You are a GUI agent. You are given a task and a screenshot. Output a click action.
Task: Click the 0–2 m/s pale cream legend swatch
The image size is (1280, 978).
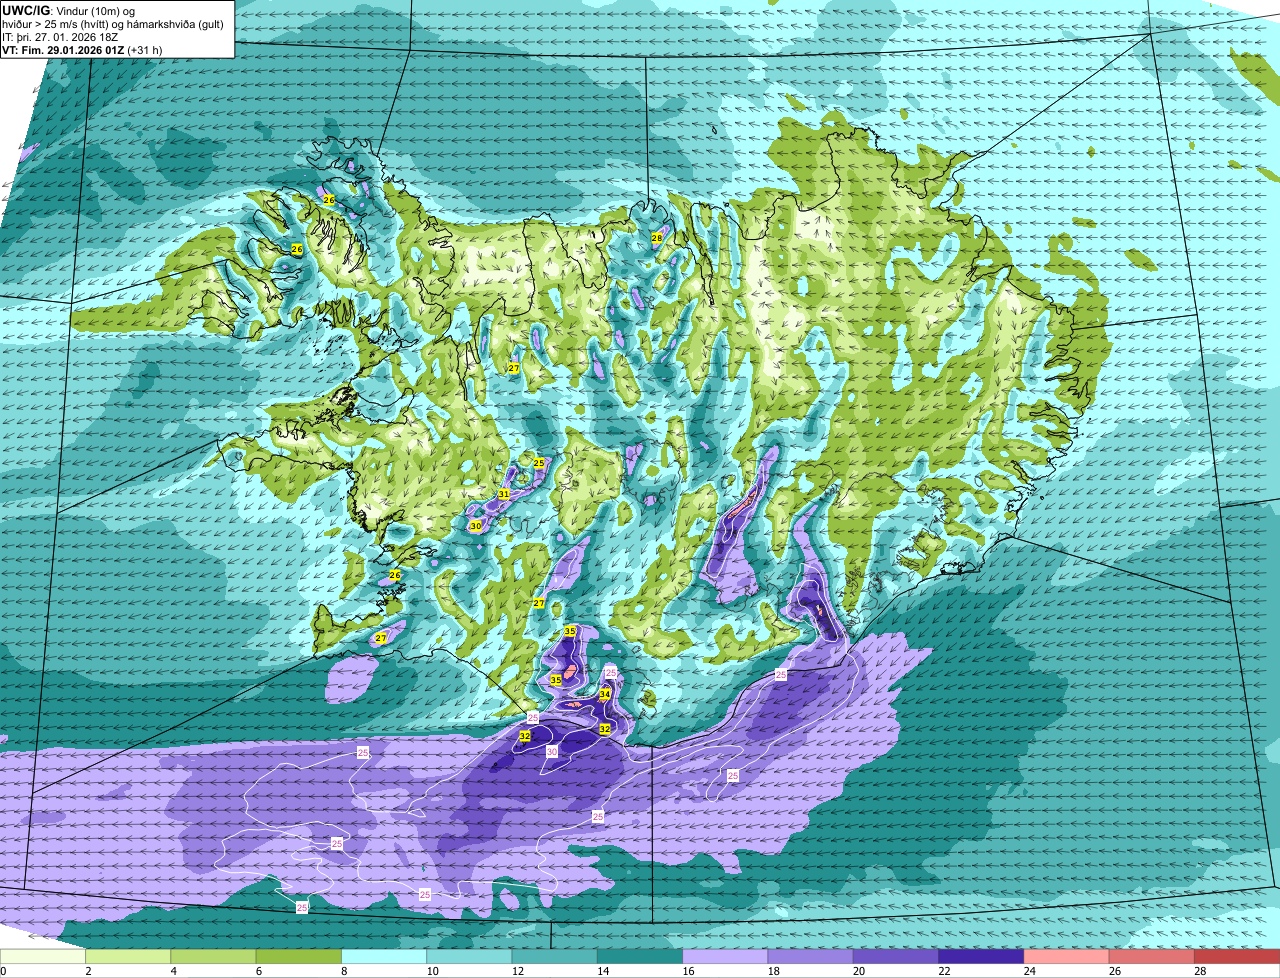42,956
